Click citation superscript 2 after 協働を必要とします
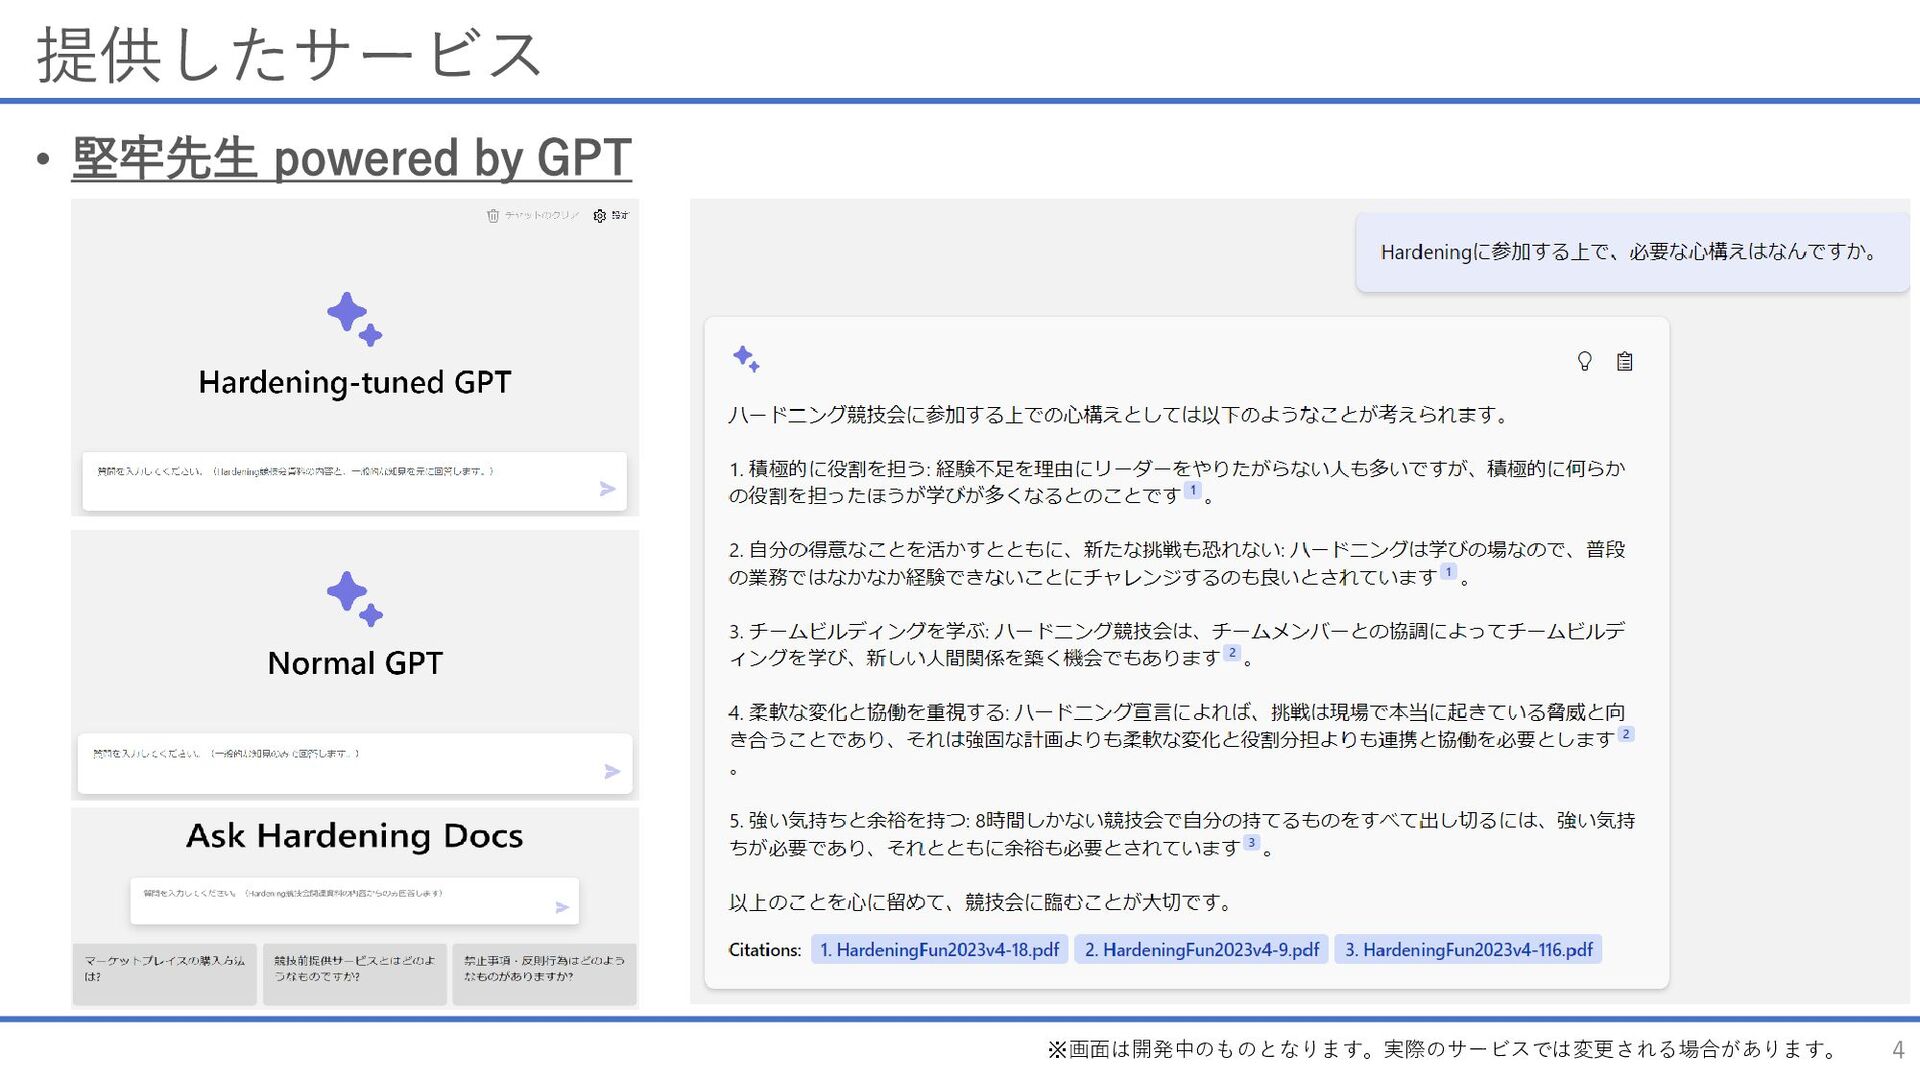1920x1080 pixels. 1626,734
